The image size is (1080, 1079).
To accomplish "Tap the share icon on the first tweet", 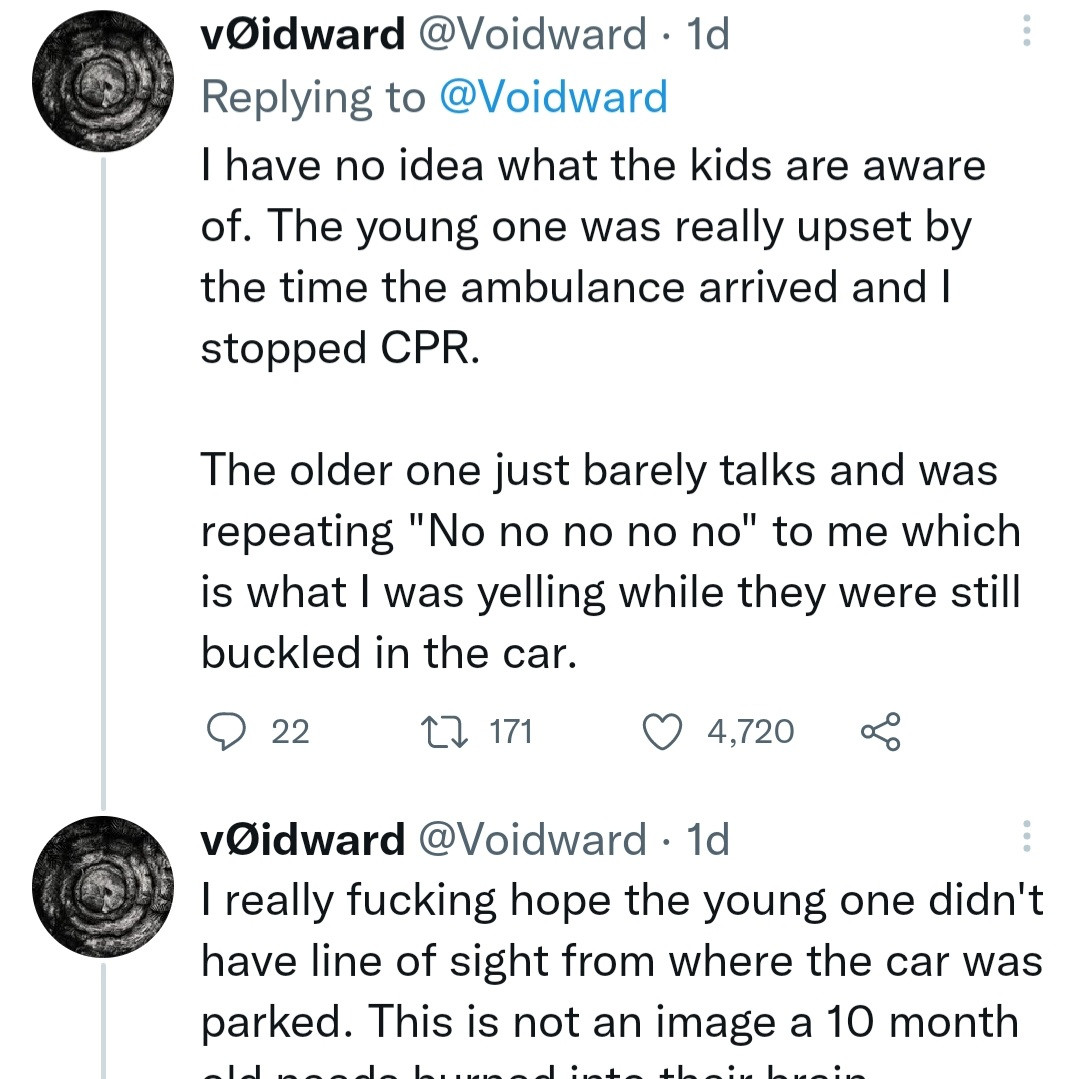I will (x=880, y=732).
